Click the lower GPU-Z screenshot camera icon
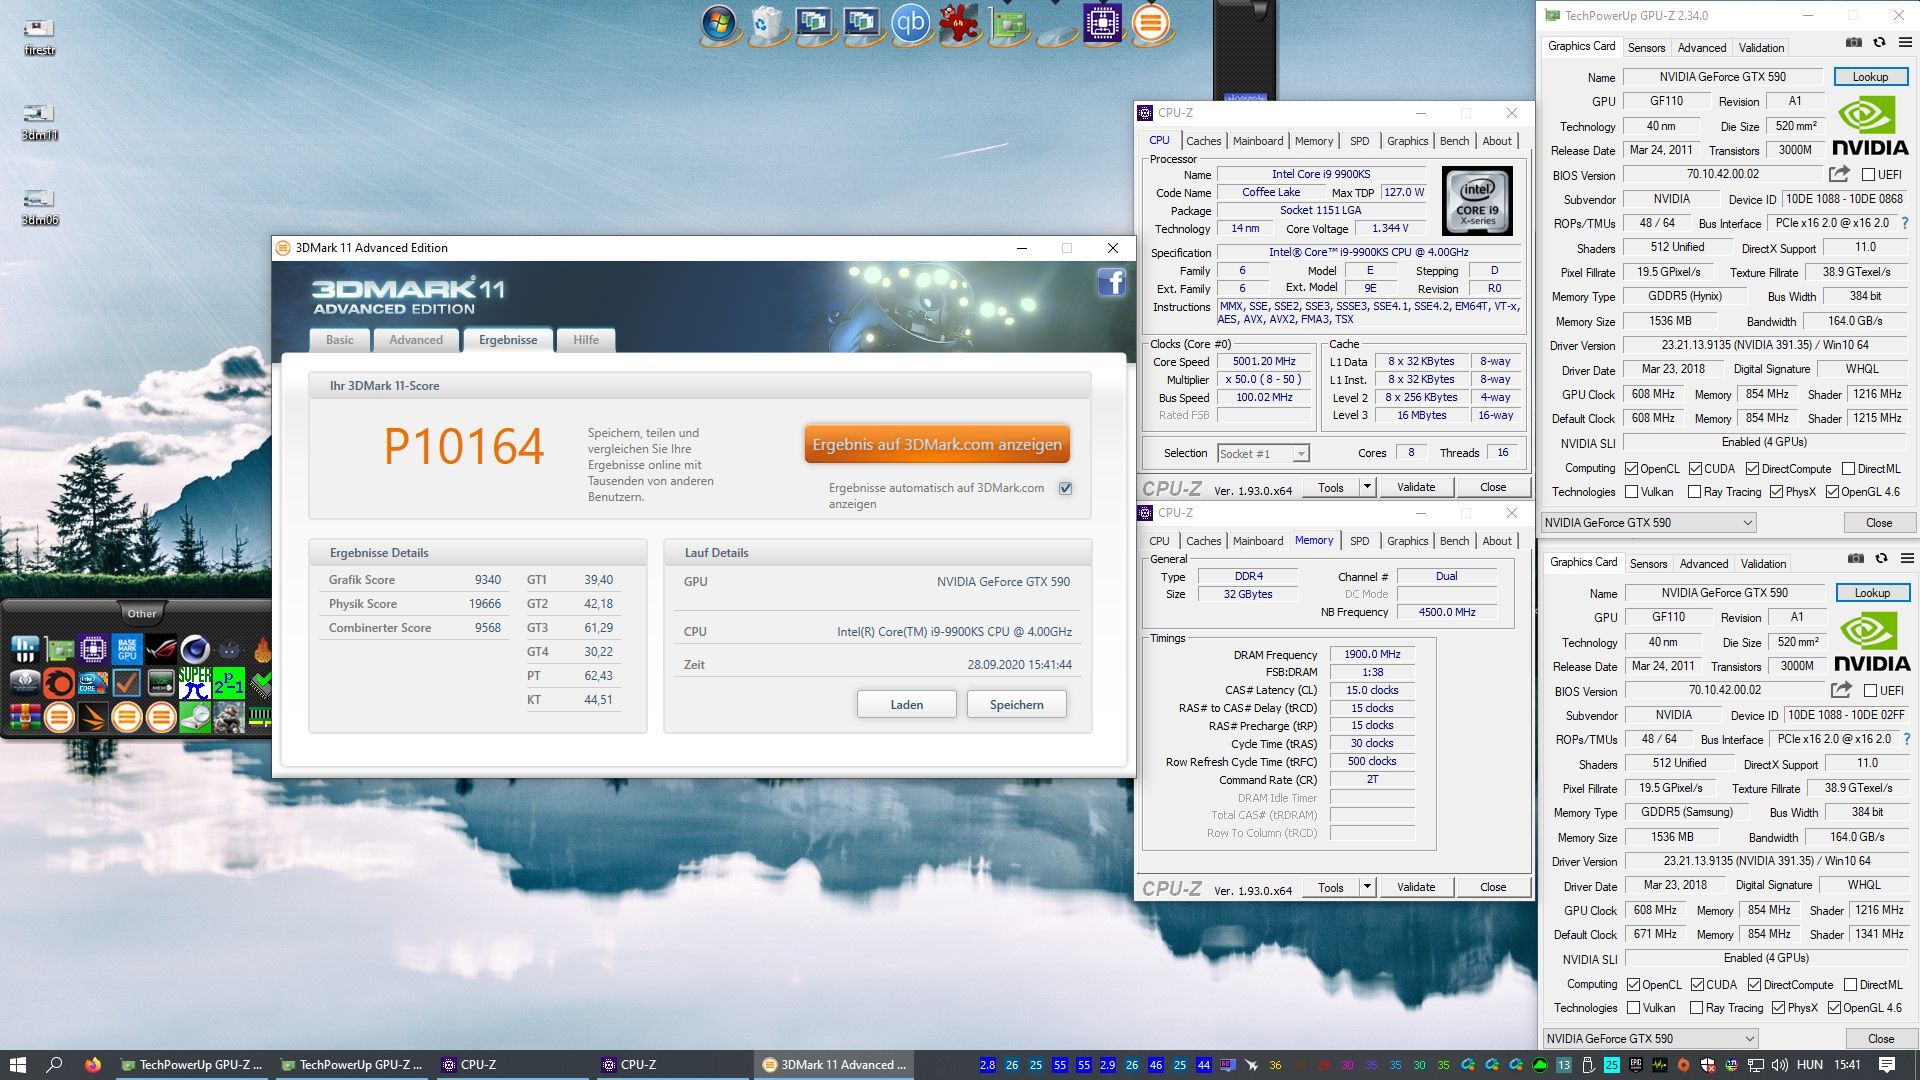 coord(1855,559)
